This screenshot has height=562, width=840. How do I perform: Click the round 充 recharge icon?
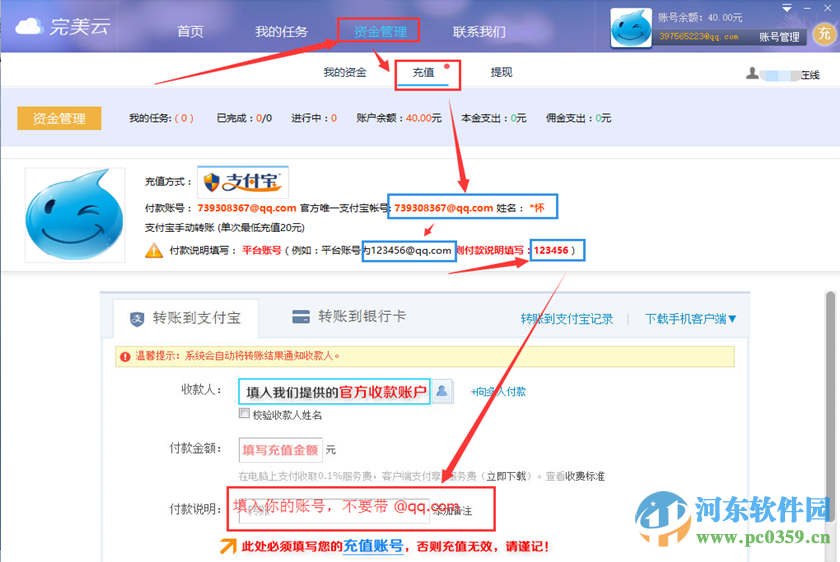823,34
